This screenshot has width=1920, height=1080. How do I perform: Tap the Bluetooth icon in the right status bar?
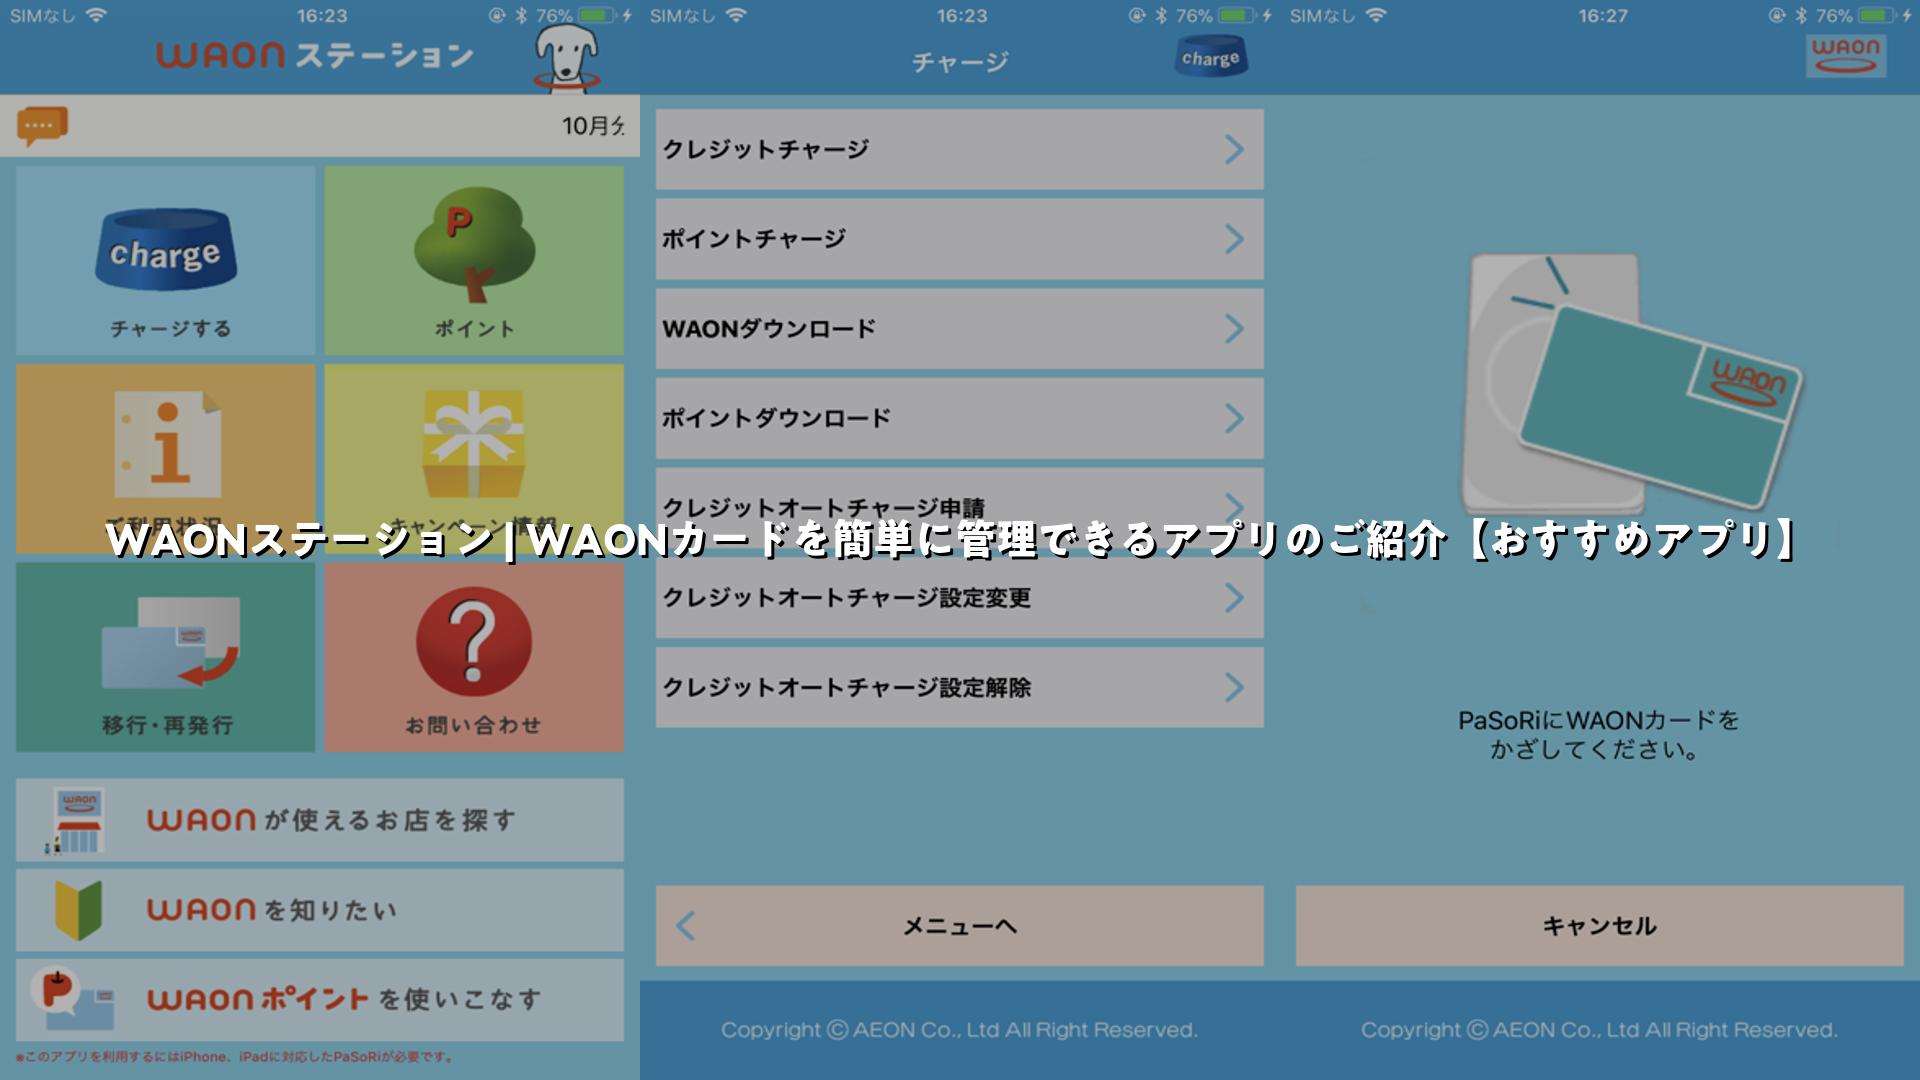pos(1801,15)
